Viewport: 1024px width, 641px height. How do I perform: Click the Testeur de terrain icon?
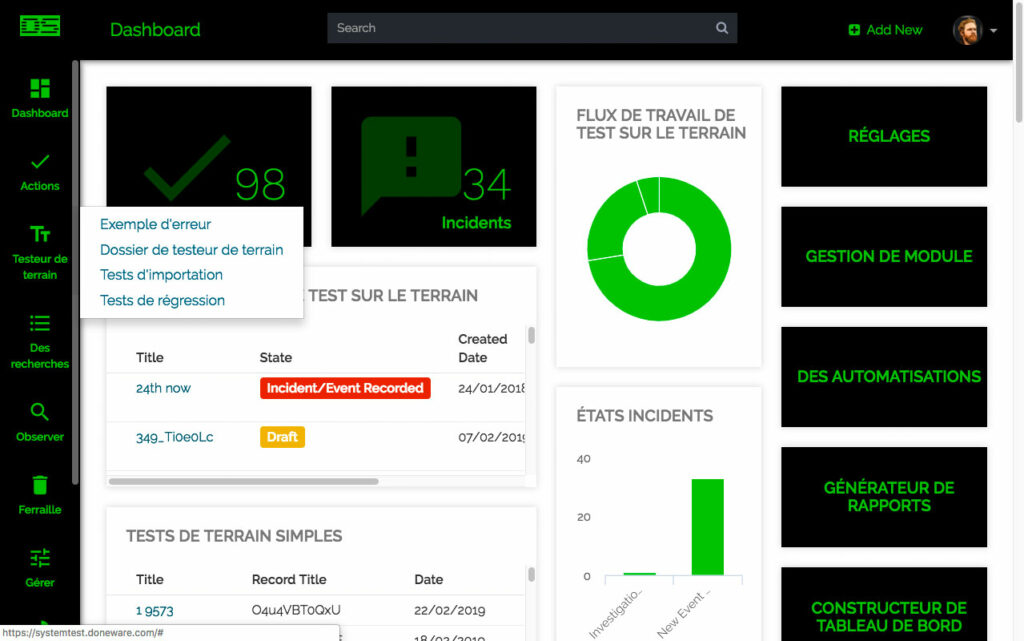pos(40,234)
